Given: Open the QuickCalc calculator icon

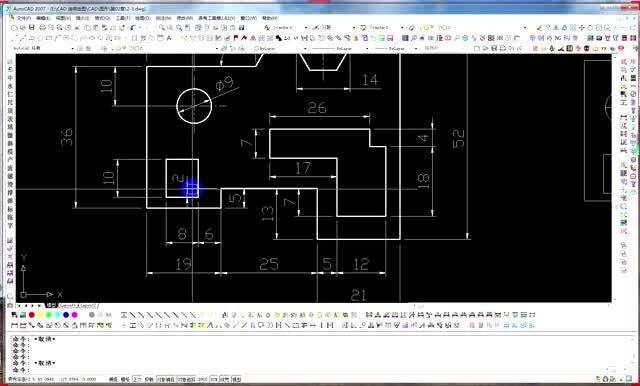Looking at the screenshot, I should (x=241, y=28).
